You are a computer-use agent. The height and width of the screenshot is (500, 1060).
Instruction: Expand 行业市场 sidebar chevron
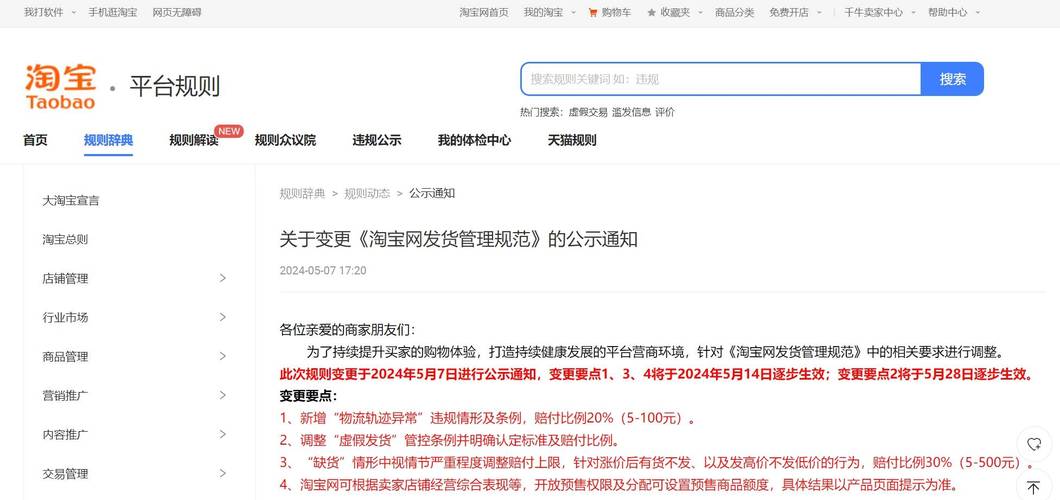tap(222, 317)
